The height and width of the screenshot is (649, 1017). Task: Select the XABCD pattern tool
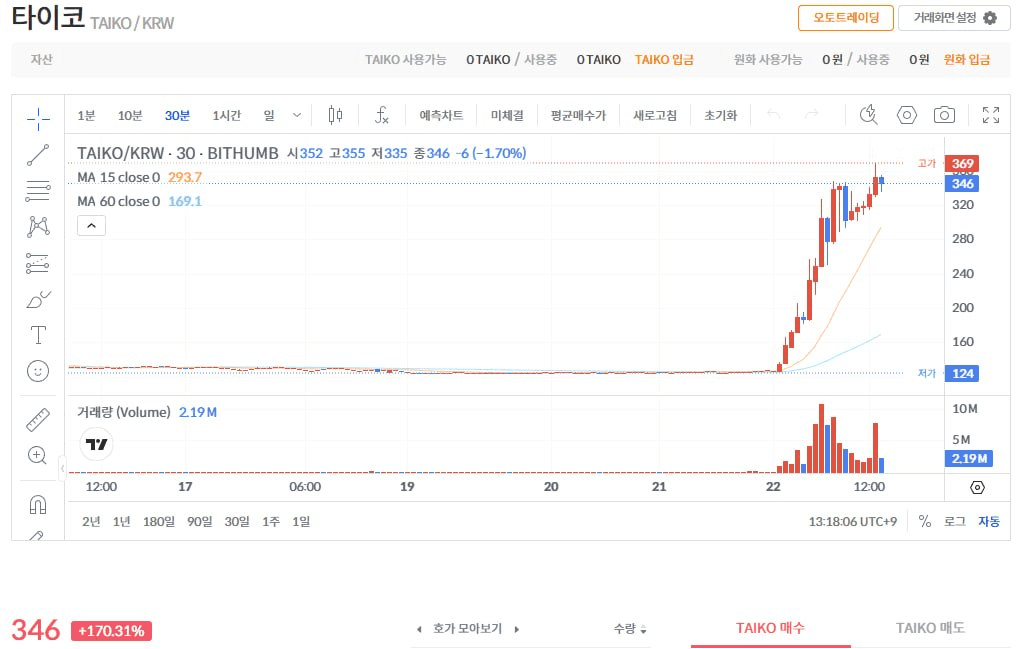(38, 226)
